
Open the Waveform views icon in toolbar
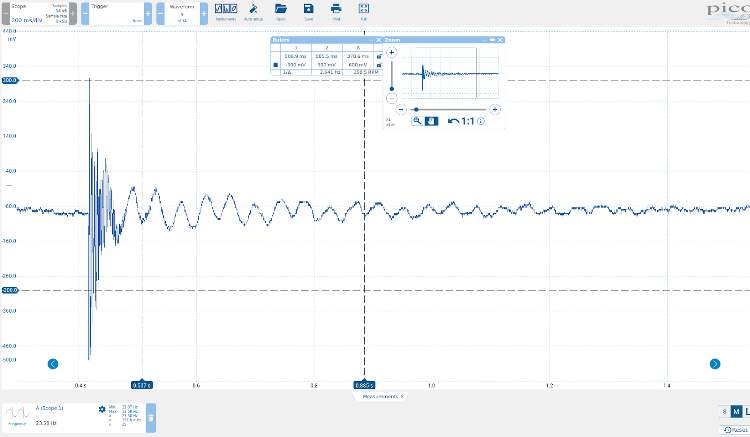(225, 12)
